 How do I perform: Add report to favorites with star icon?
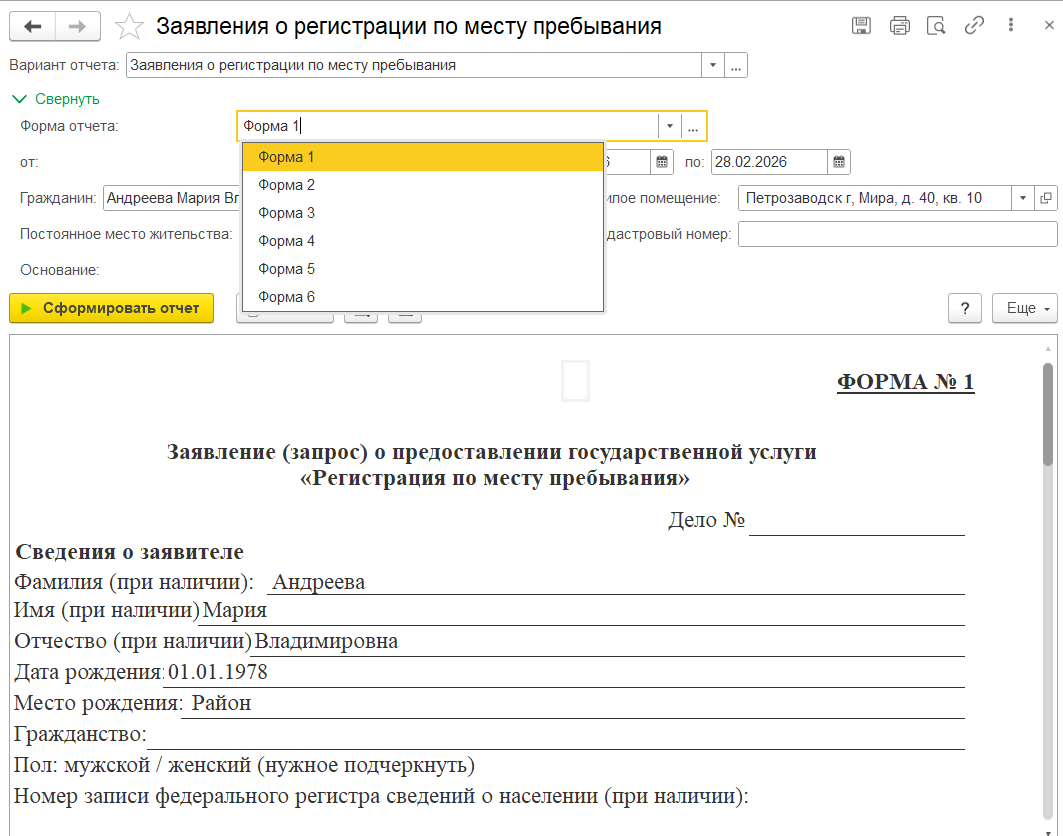pos(129,26)
